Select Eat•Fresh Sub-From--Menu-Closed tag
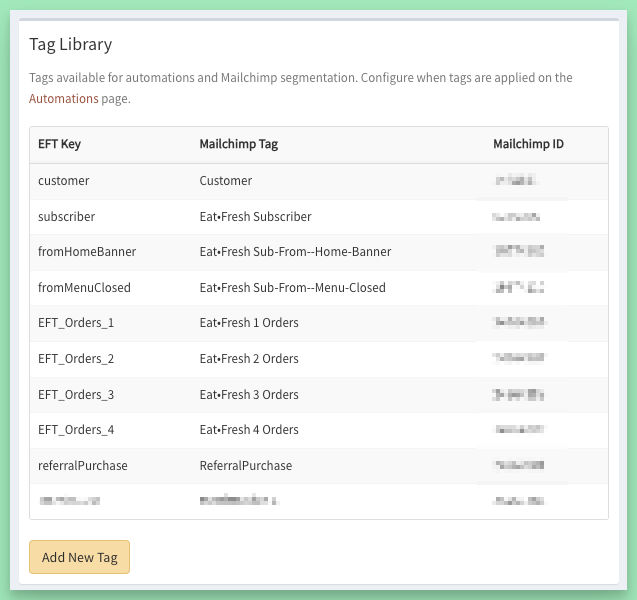Screen dimensions: 637x600 click(292, 288)
